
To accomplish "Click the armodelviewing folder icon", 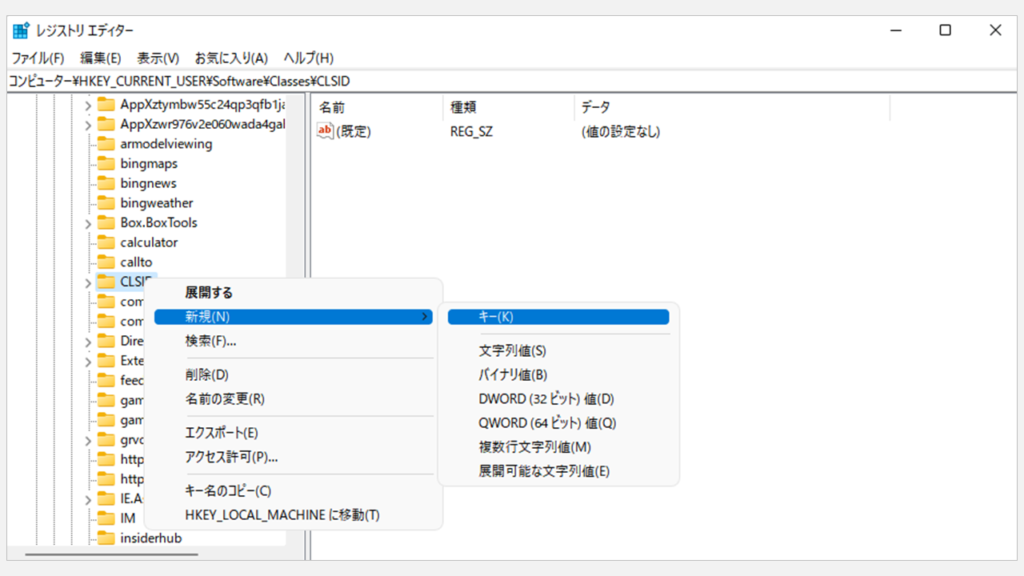I will coord(106,143).
